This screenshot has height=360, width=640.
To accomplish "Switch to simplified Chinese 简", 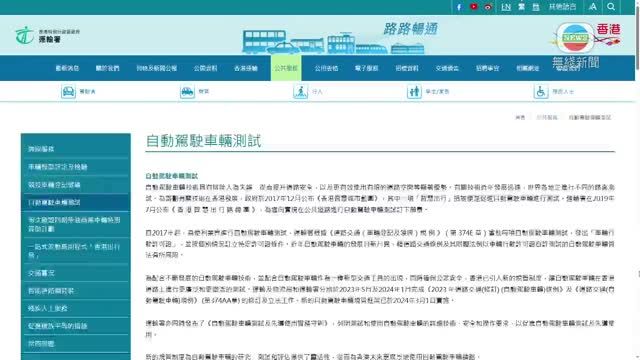I will pos(536,7).
